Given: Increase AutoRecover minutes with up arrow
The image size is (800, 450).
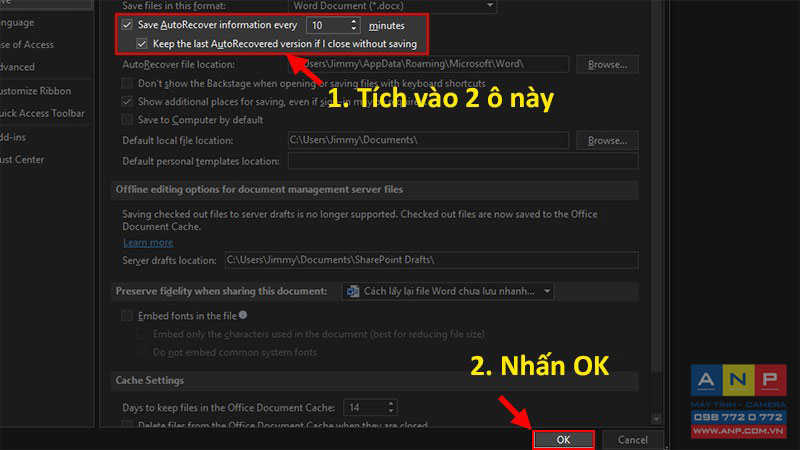Looking at the screenshot, I should click(354, 21).
